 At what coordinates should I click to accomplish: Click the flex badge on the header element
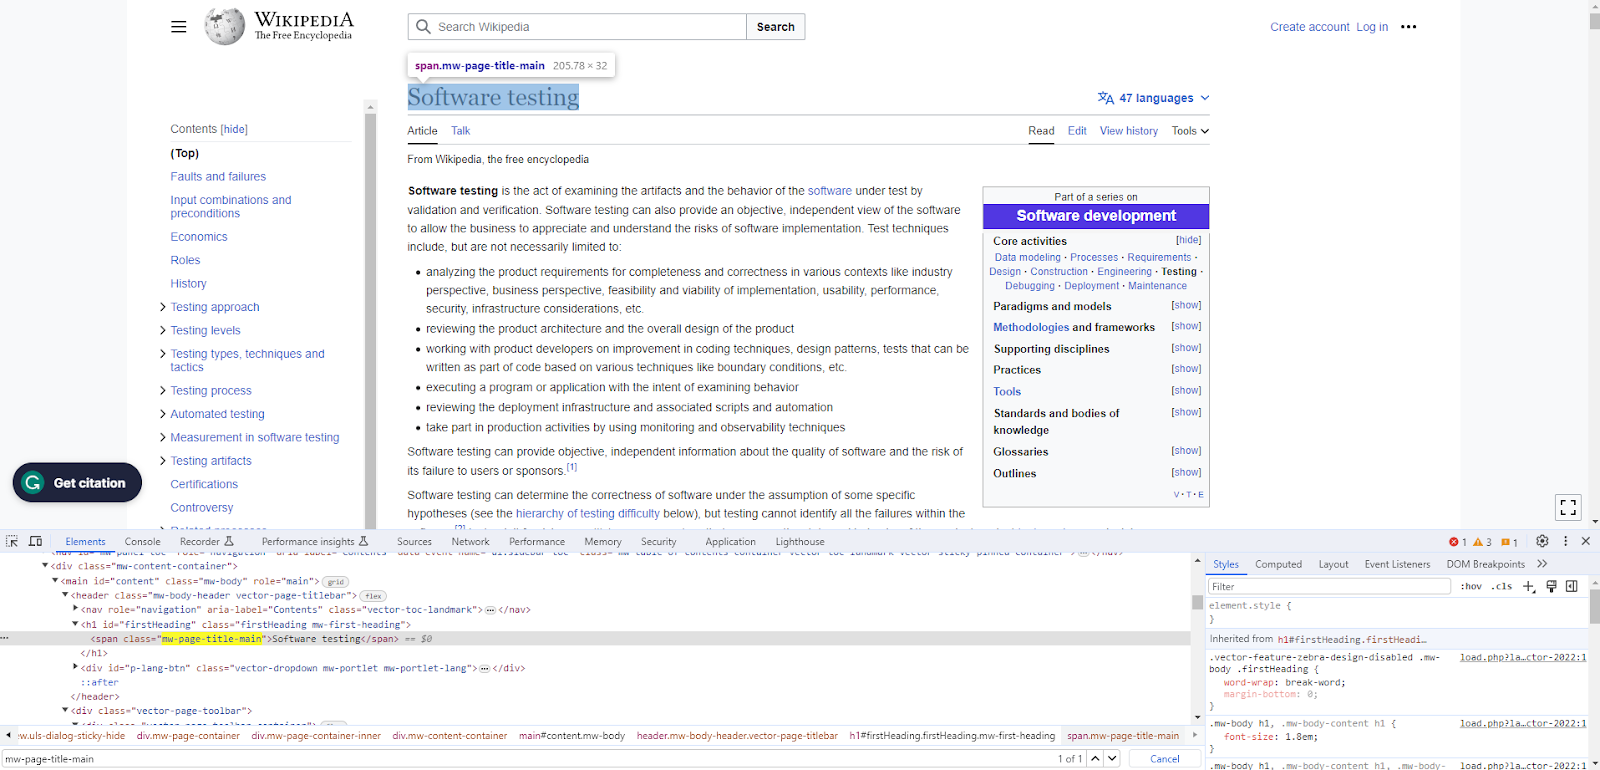point(374,596)
